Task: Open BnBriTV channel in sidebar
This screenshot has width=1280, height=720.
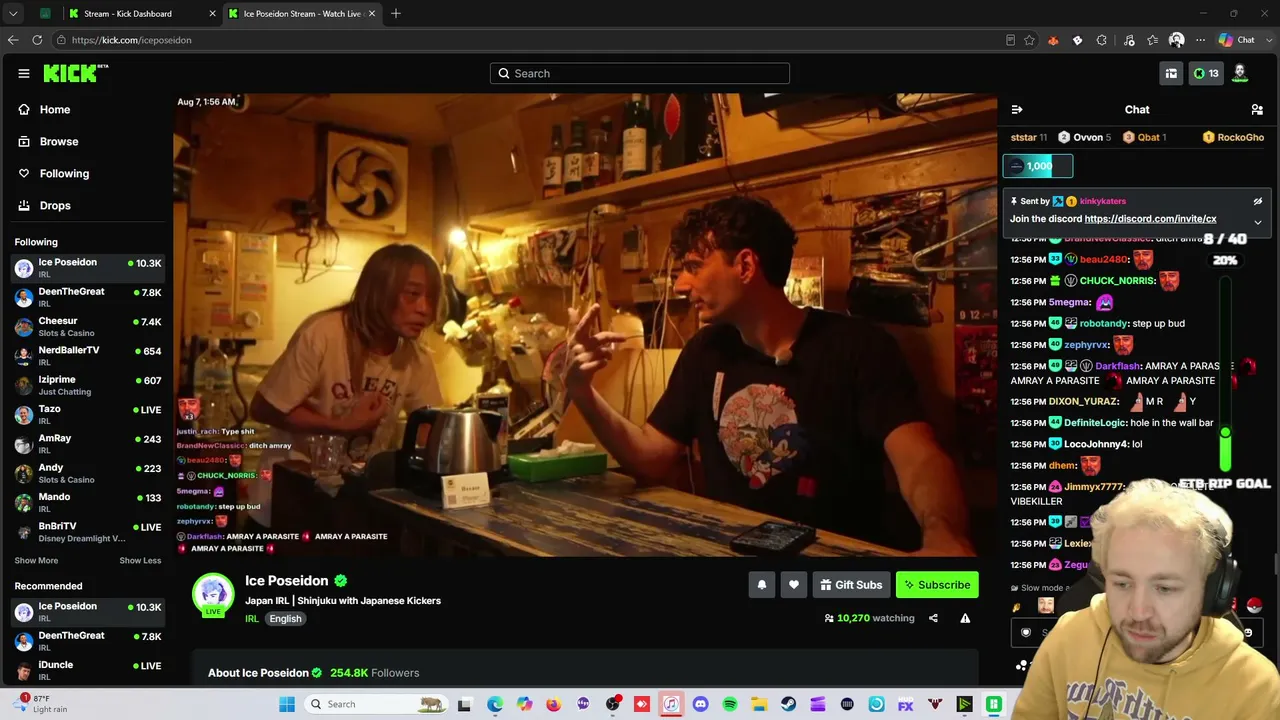Action: pyautogui.click(x=88, y=531)
